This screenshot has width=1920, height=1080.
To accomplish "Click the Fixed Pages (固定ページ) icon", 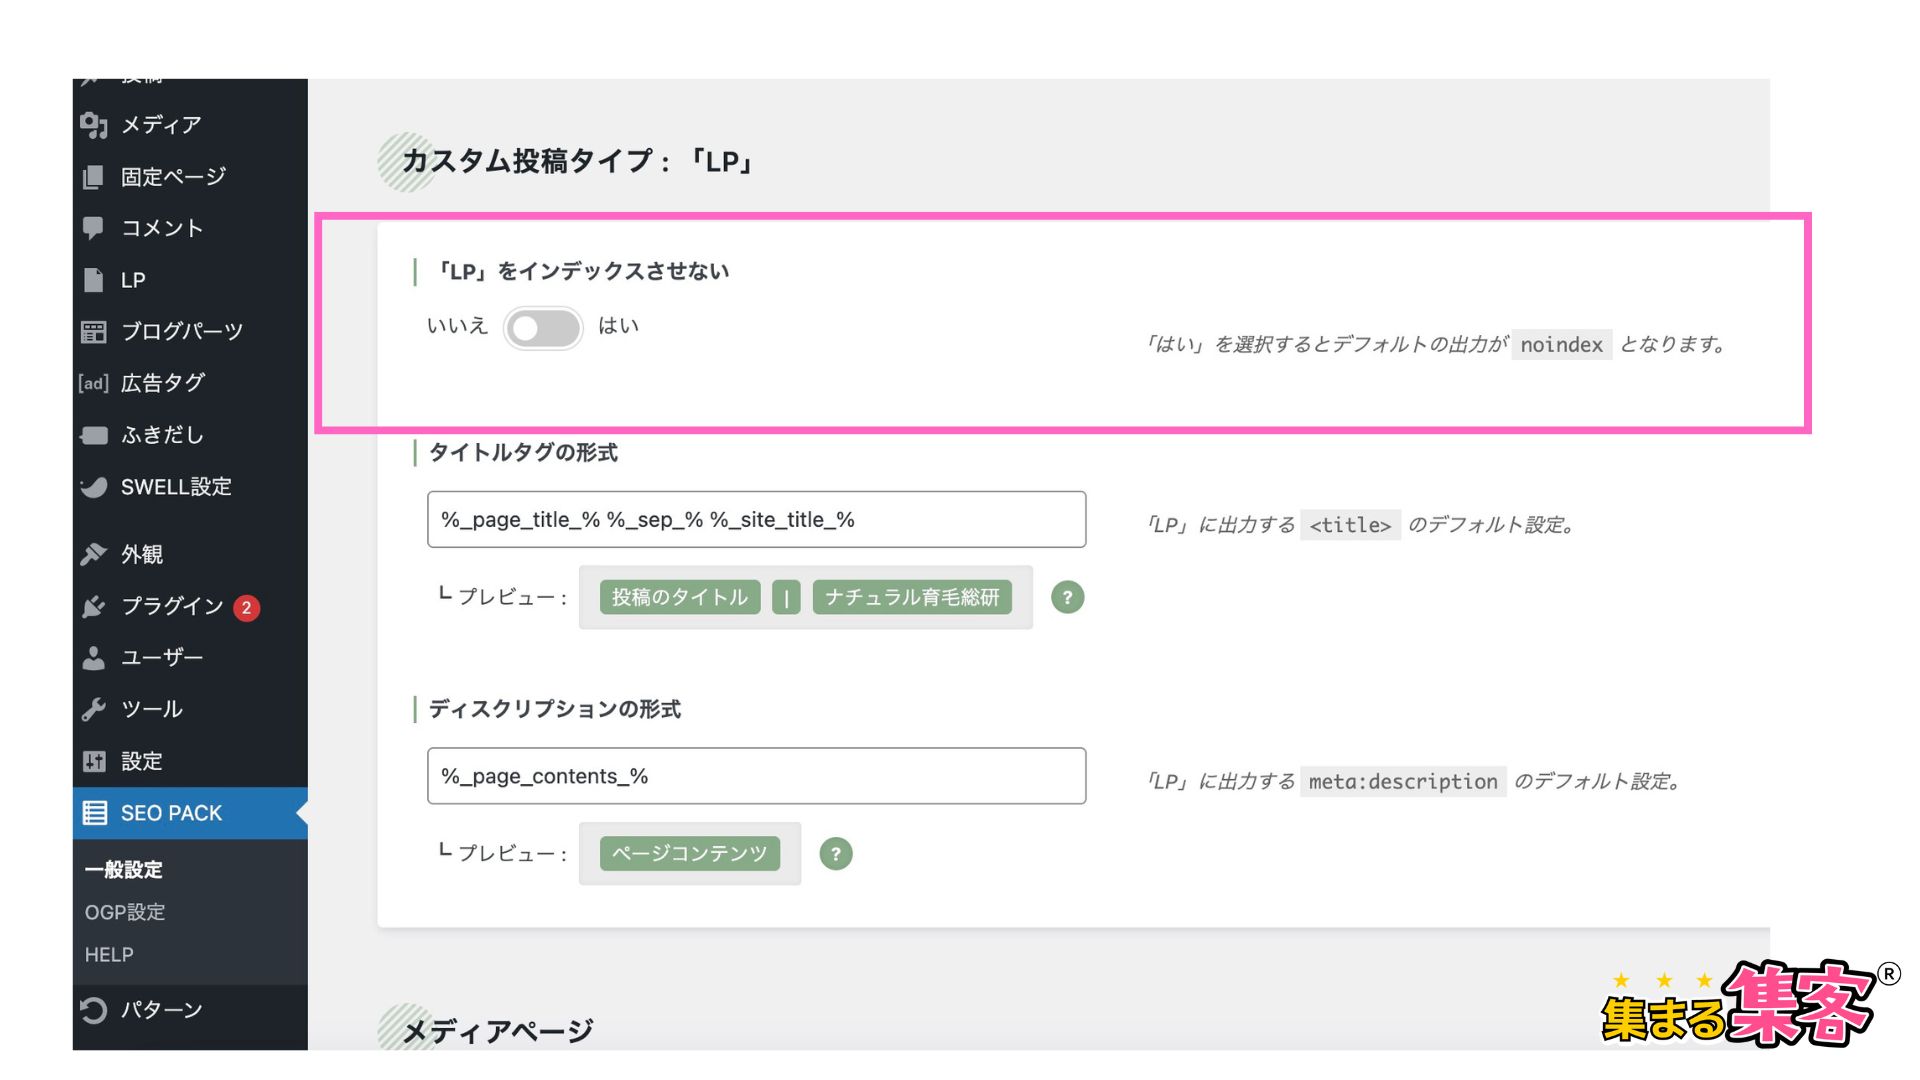I will [94, 177].
